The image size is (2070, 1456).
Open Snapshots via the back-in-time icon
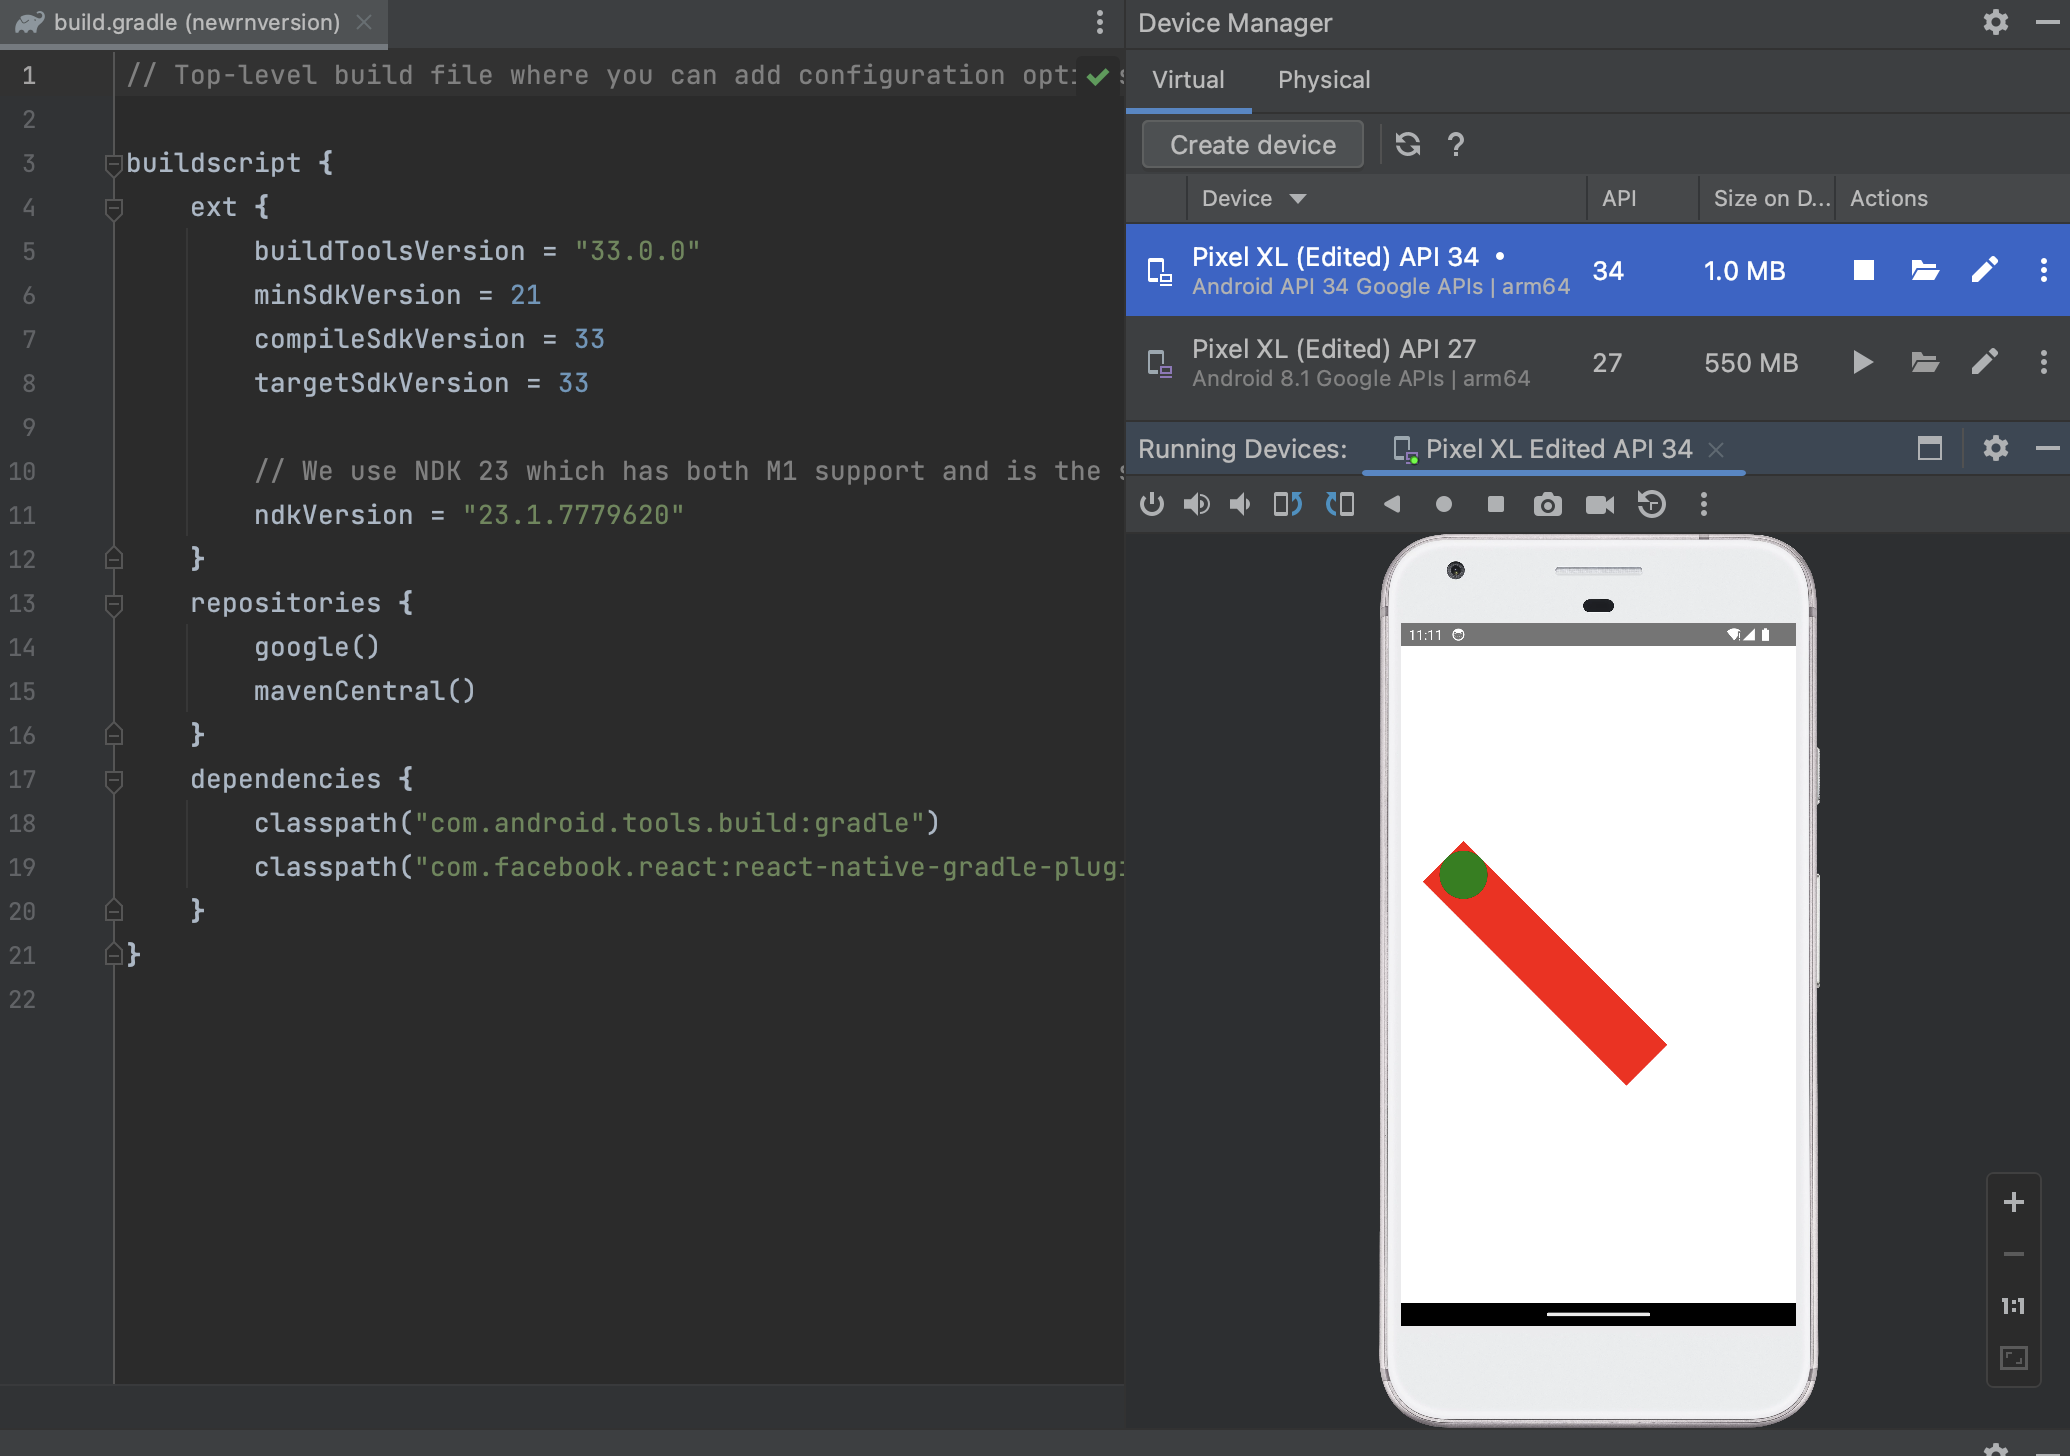1651,504
